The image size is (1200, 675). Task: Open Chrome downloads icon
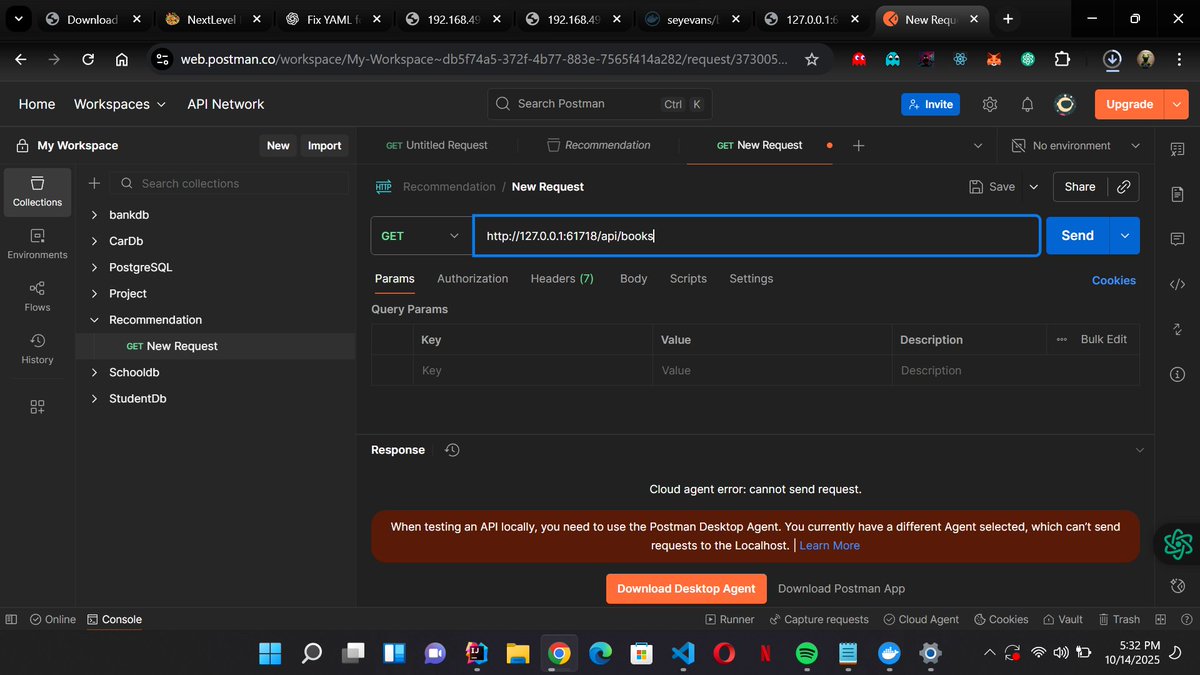coord(1112,60)
